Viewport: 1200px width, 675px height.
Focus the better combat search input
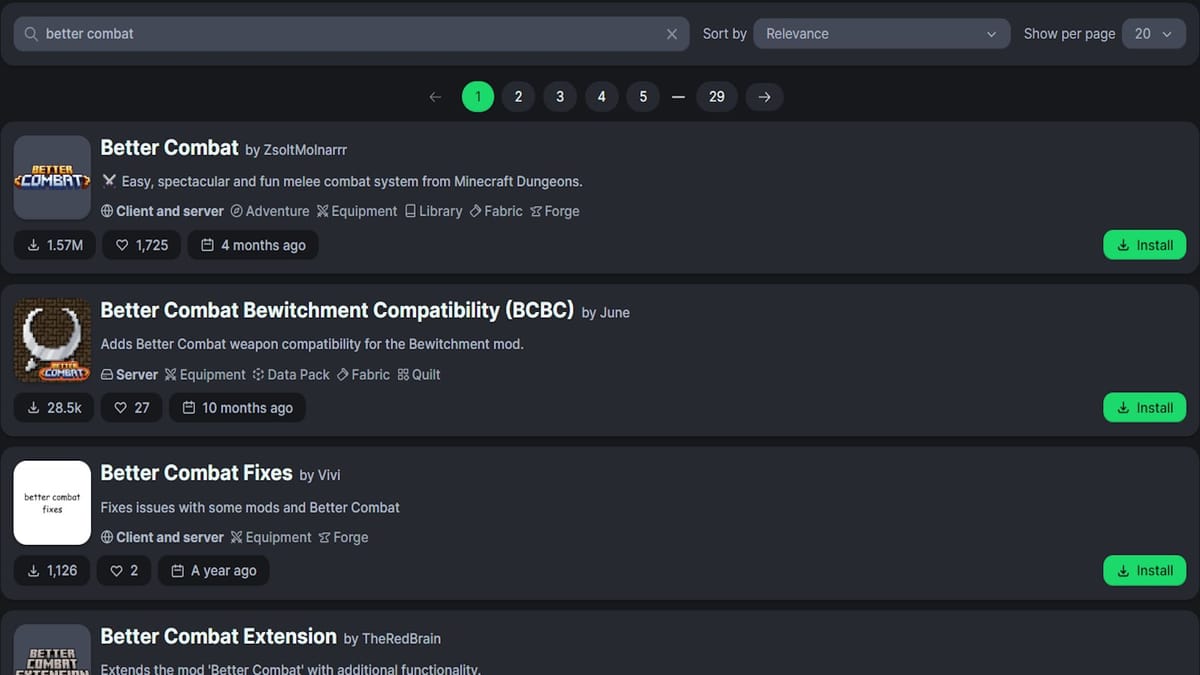350,34
